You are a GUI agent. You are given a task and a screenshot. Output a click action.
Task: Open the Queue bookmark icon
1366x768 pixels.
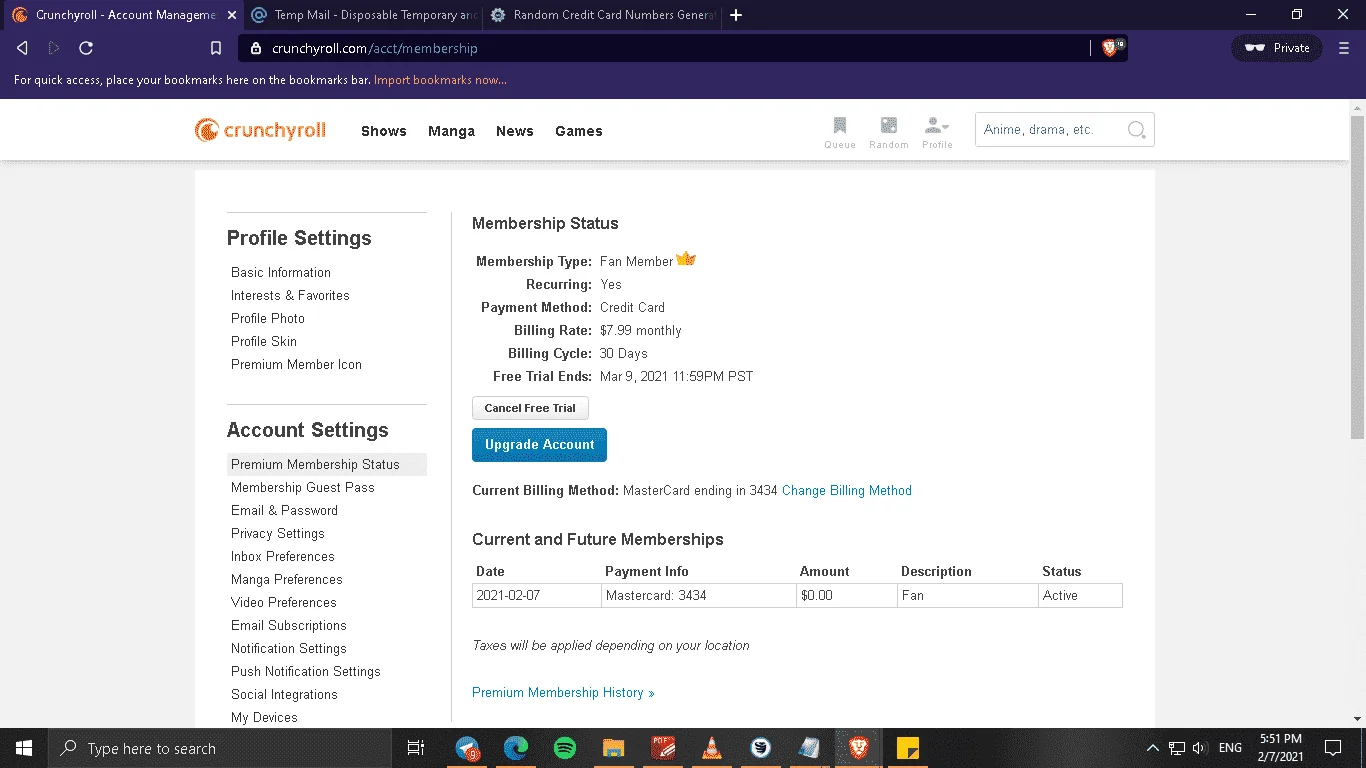pos(840,131)
